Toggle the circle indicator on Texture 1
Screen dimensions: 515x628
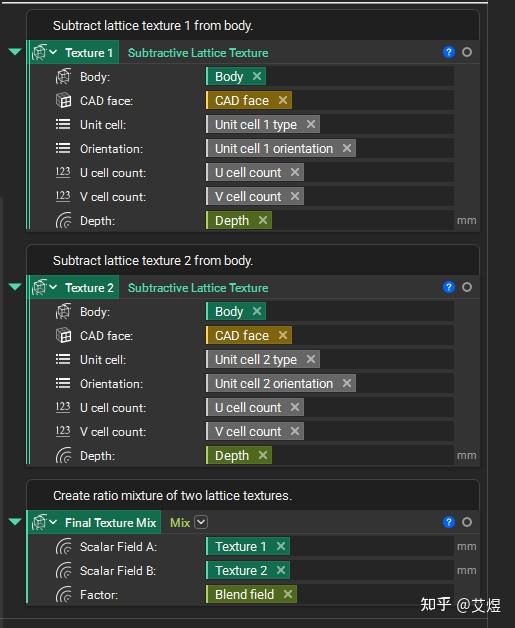tap(467, 52)
